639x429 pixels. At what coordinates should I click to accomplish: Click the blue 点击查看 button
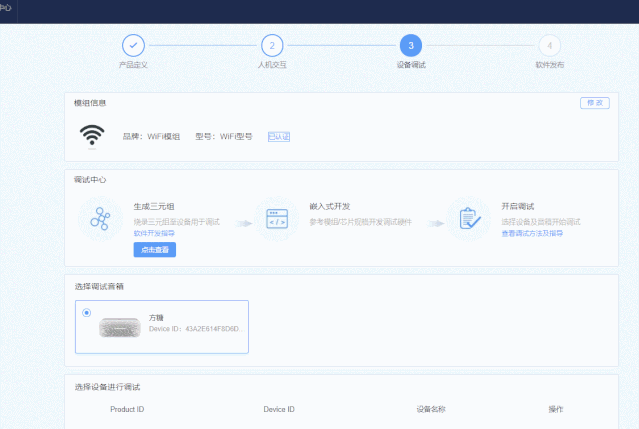click(x=155, y=250)
